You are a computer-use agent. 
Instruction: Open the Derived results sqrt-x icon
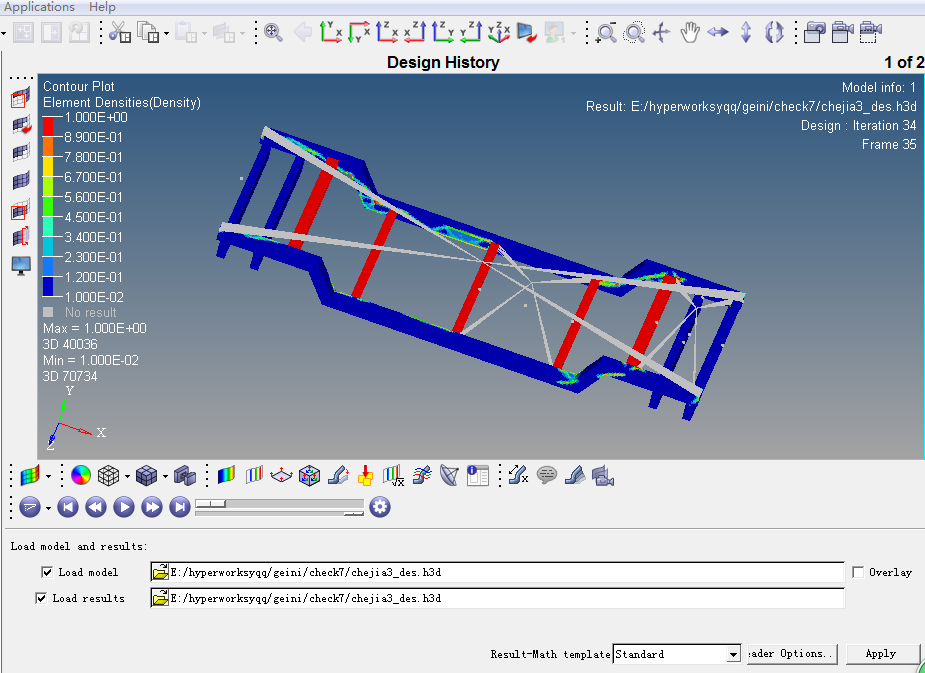[x=393, y=475]
